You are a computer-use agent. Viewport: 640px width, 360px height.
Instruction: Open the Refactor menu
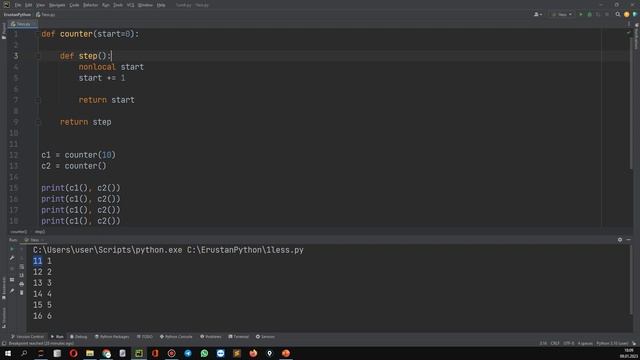(90, 5)
